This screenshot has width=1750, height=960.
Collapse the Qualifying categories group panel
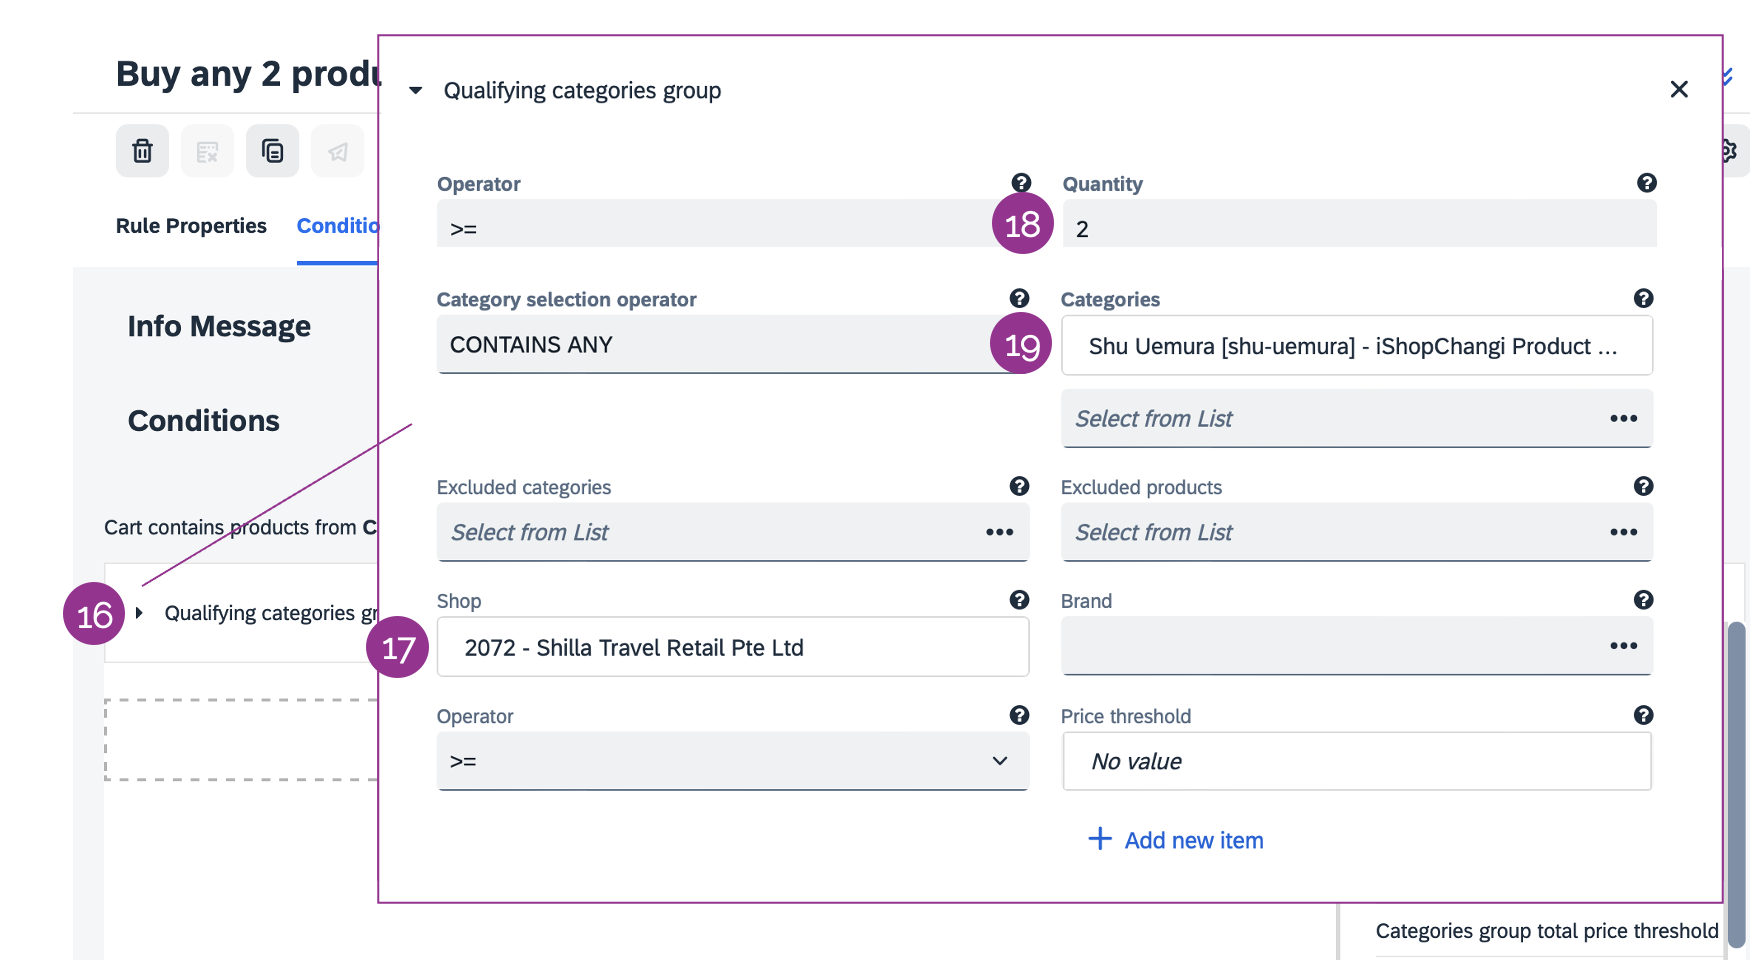416,91
